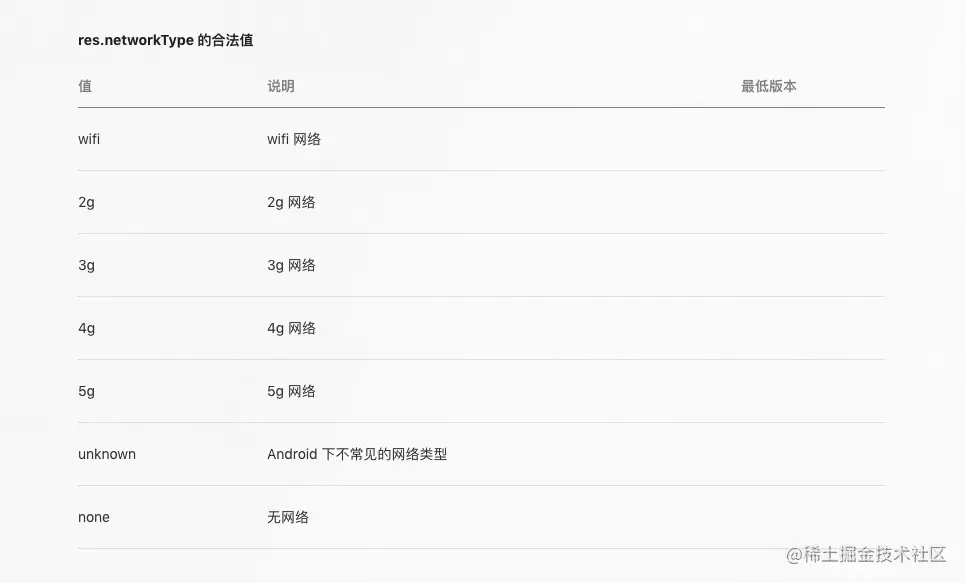Click the none value cell
965x583 pixels.
pyautogui.click(x=94, y=517)
